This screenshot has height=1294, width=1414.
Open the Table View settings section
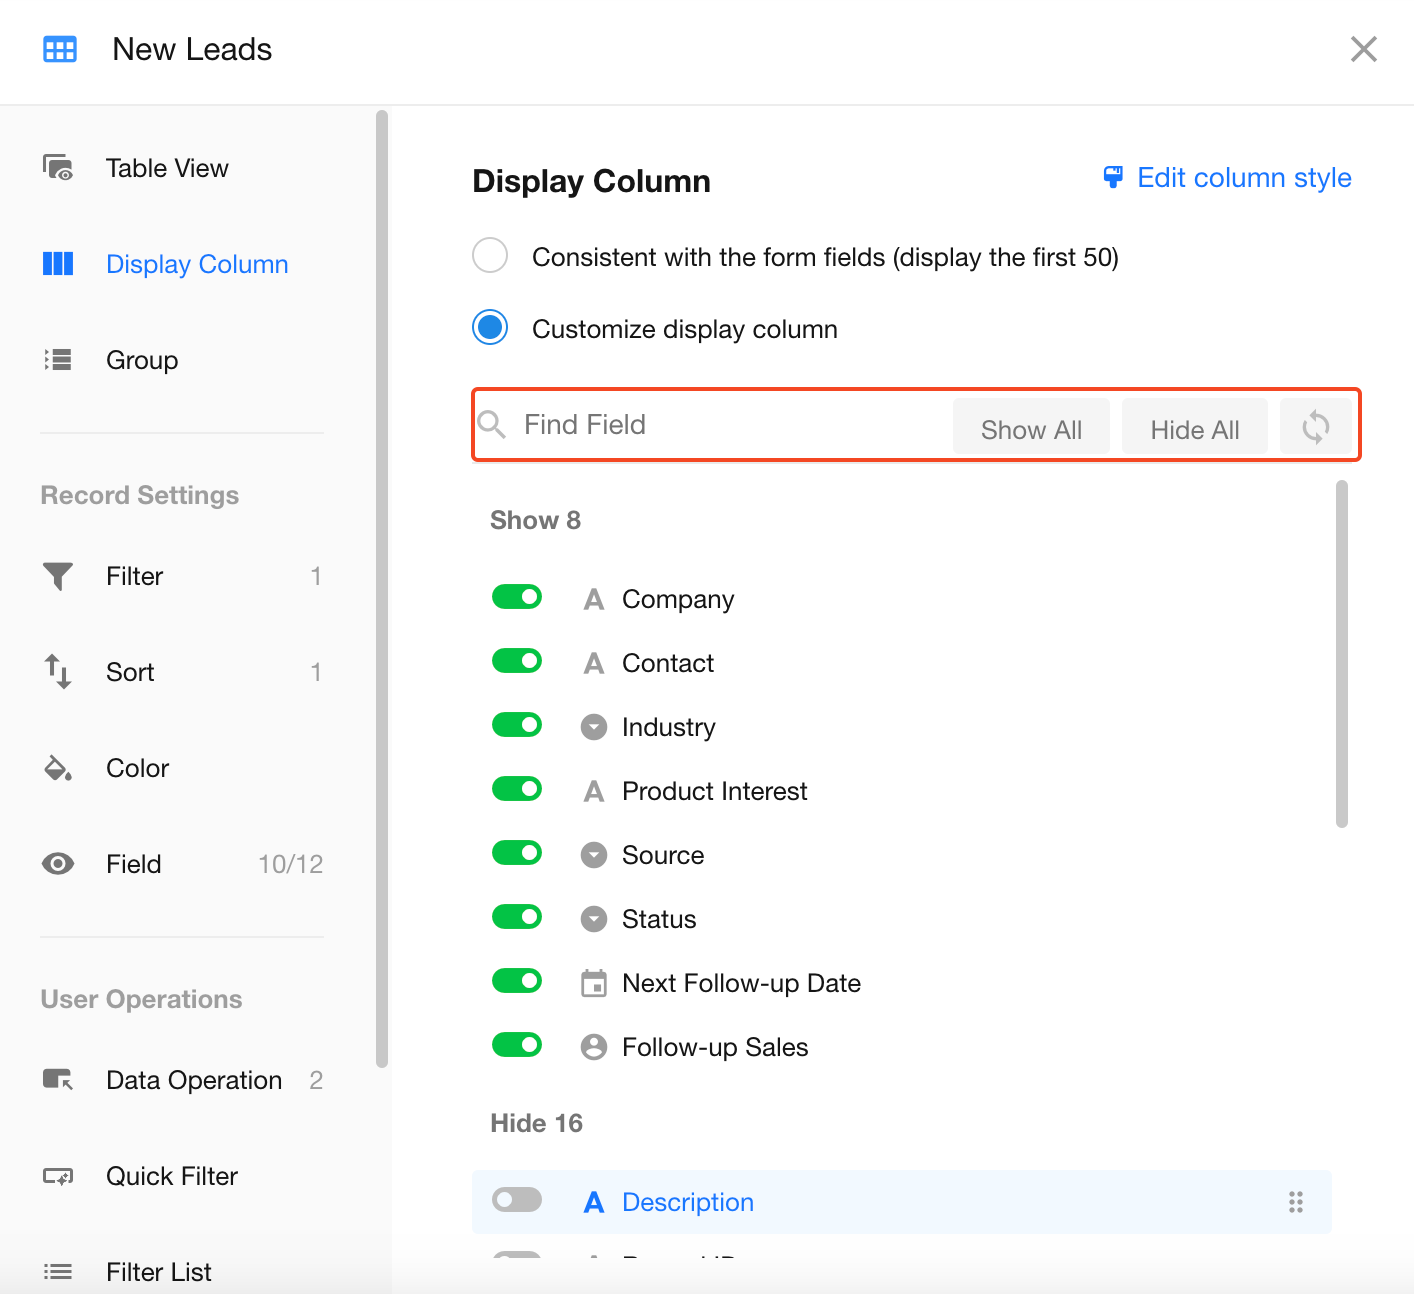[167, 168]
